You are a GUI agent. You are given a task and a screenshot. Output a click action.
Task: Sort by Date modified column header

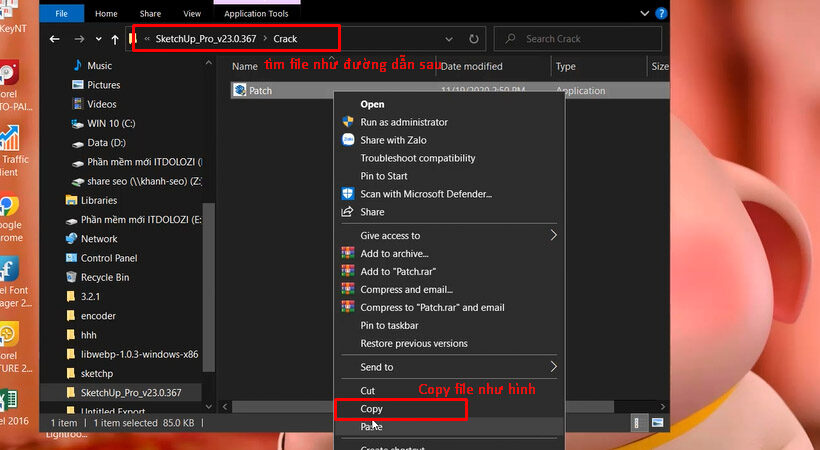[x=471, y=66]
